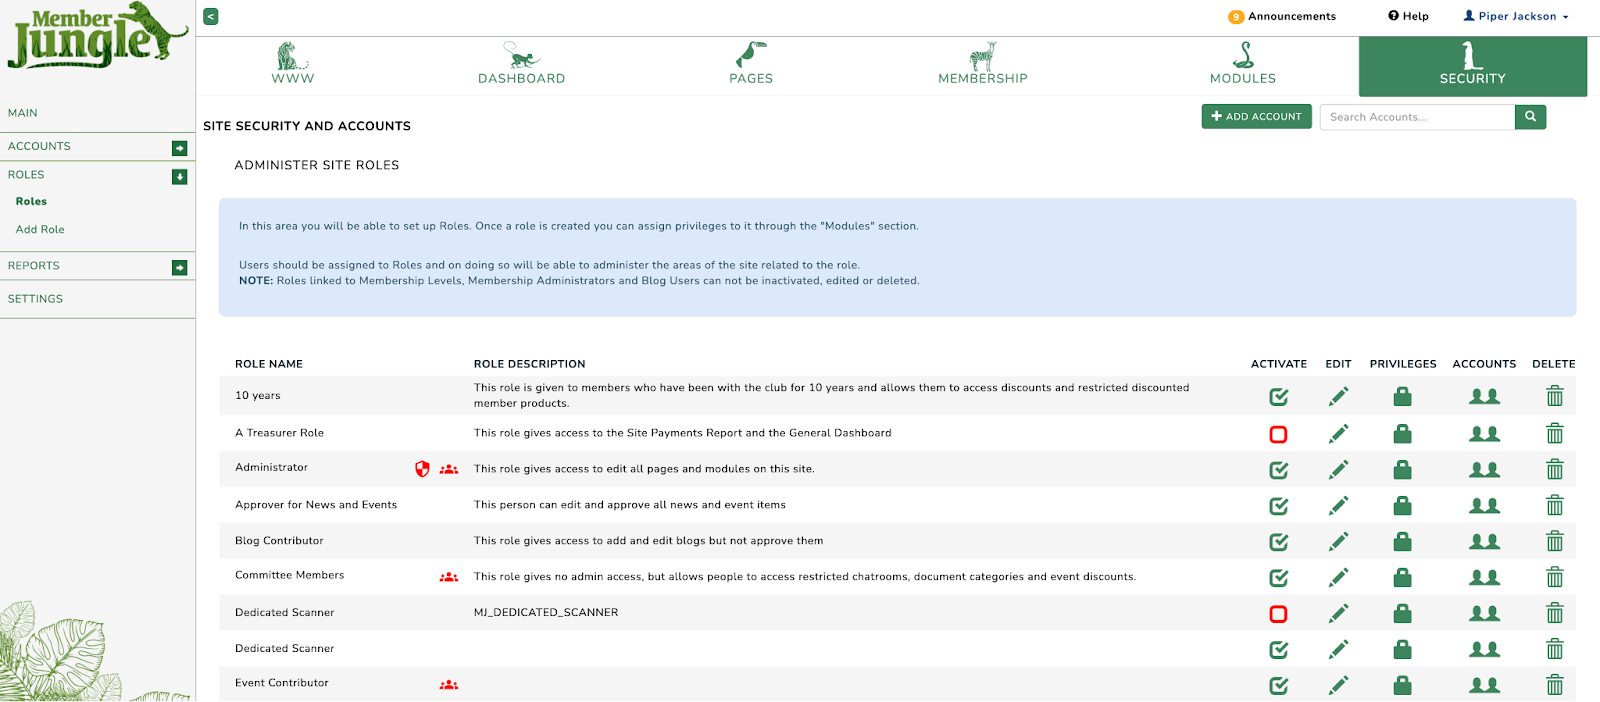Delete the Event Contributor role

[1554, 685]
